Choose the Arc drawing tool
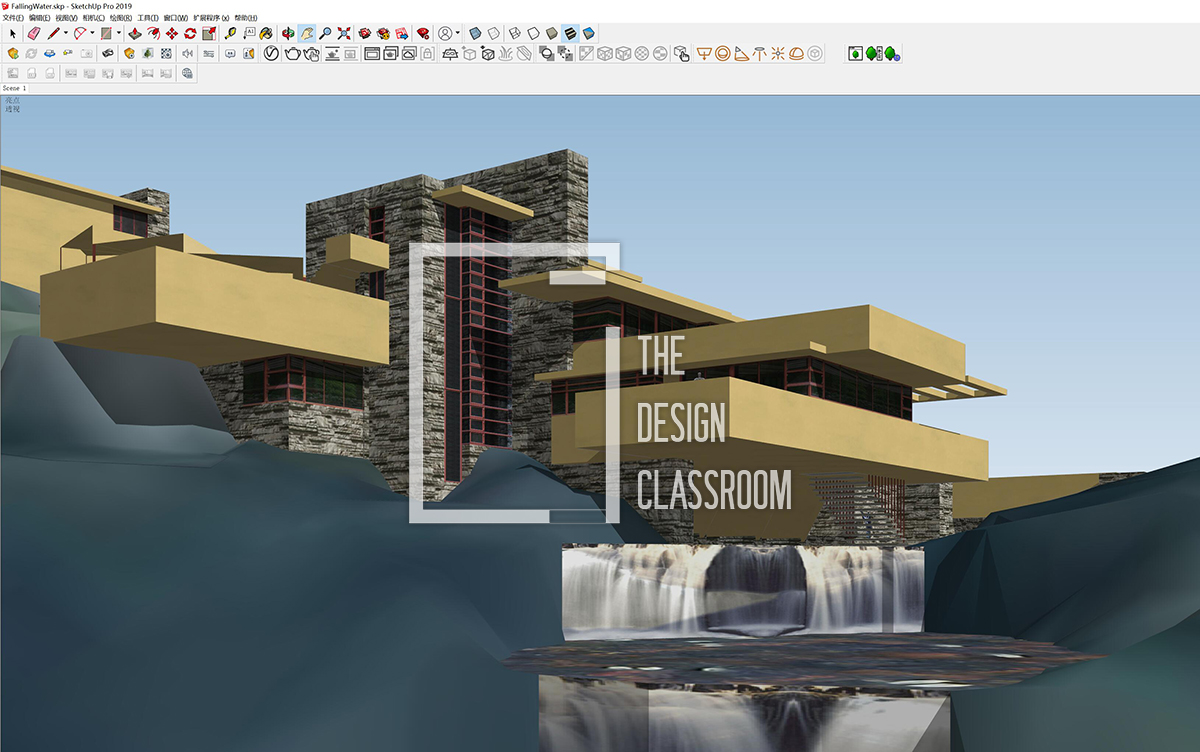The image size is (1200, 752). (79, 33)
